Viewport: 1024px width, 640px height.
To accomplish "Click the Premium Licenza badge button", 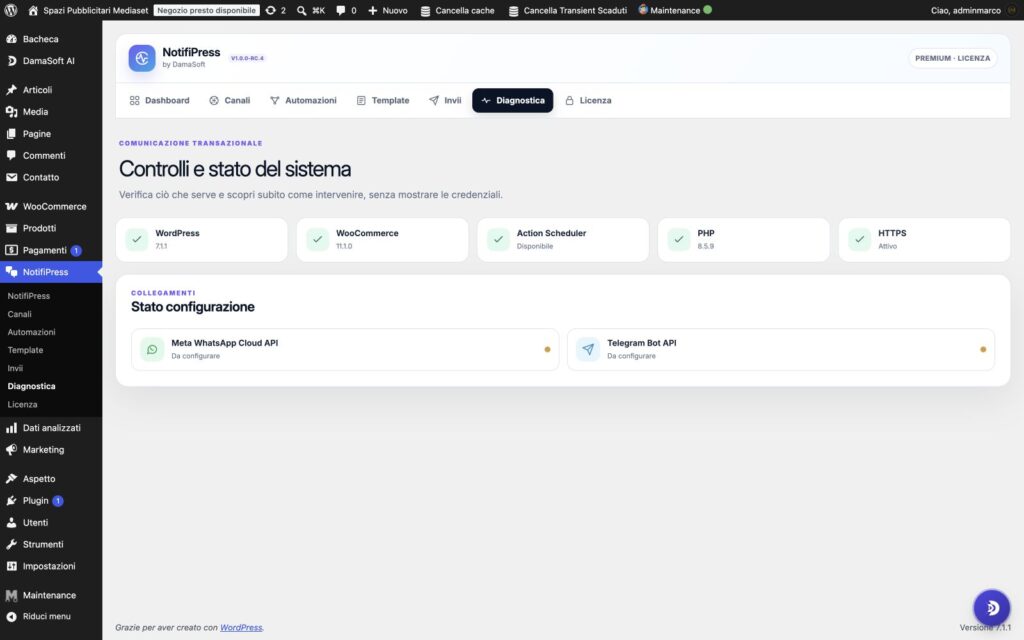I will tap(952, 58).
